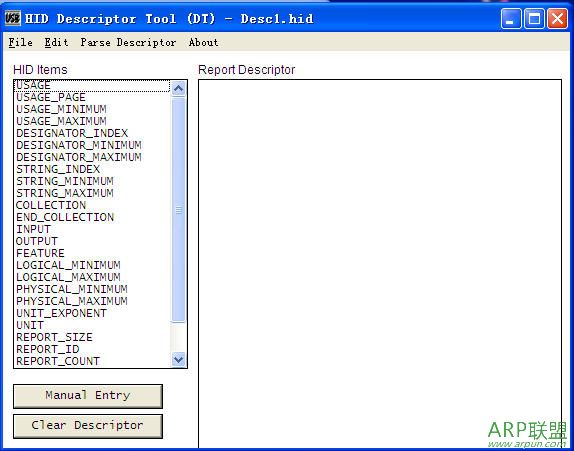The width and height of the screenshot is (574, 451).
Task: Minimize the HID Descriptor Tool window
Action: [x=511, y=18]
